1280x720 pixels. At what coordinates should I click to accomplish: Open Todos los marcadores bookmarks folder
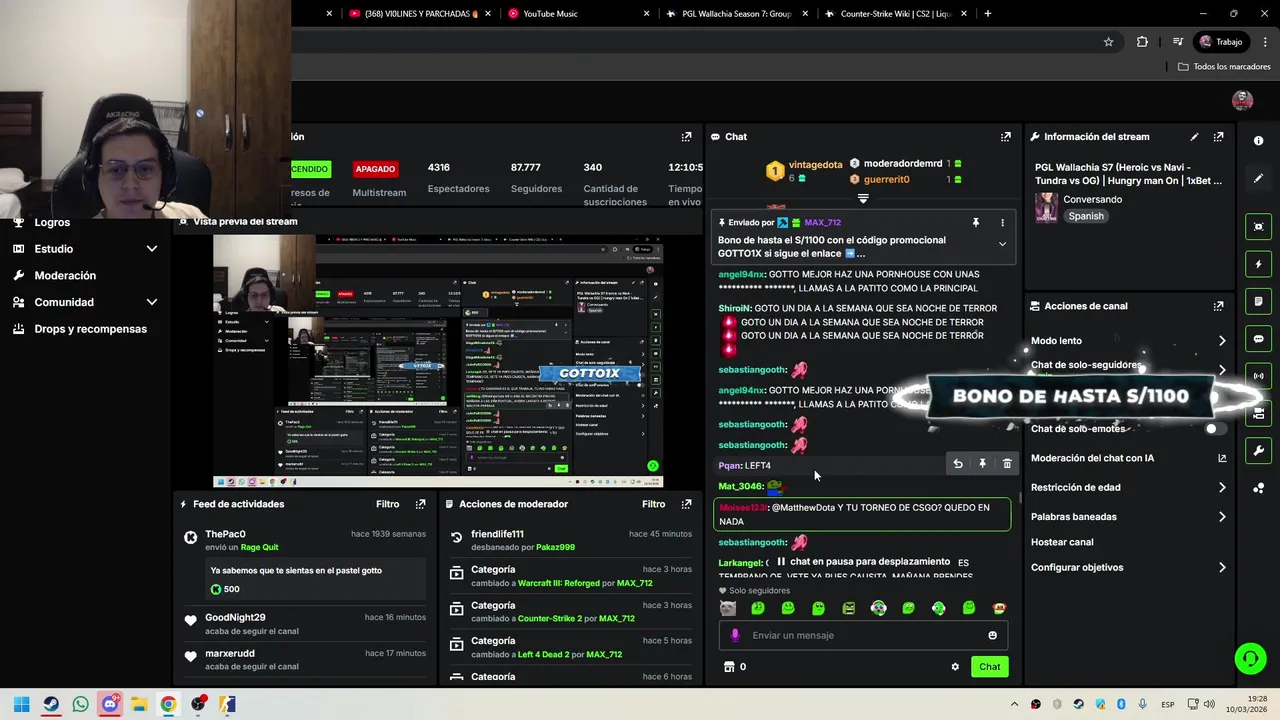[x=1224, y=67]
